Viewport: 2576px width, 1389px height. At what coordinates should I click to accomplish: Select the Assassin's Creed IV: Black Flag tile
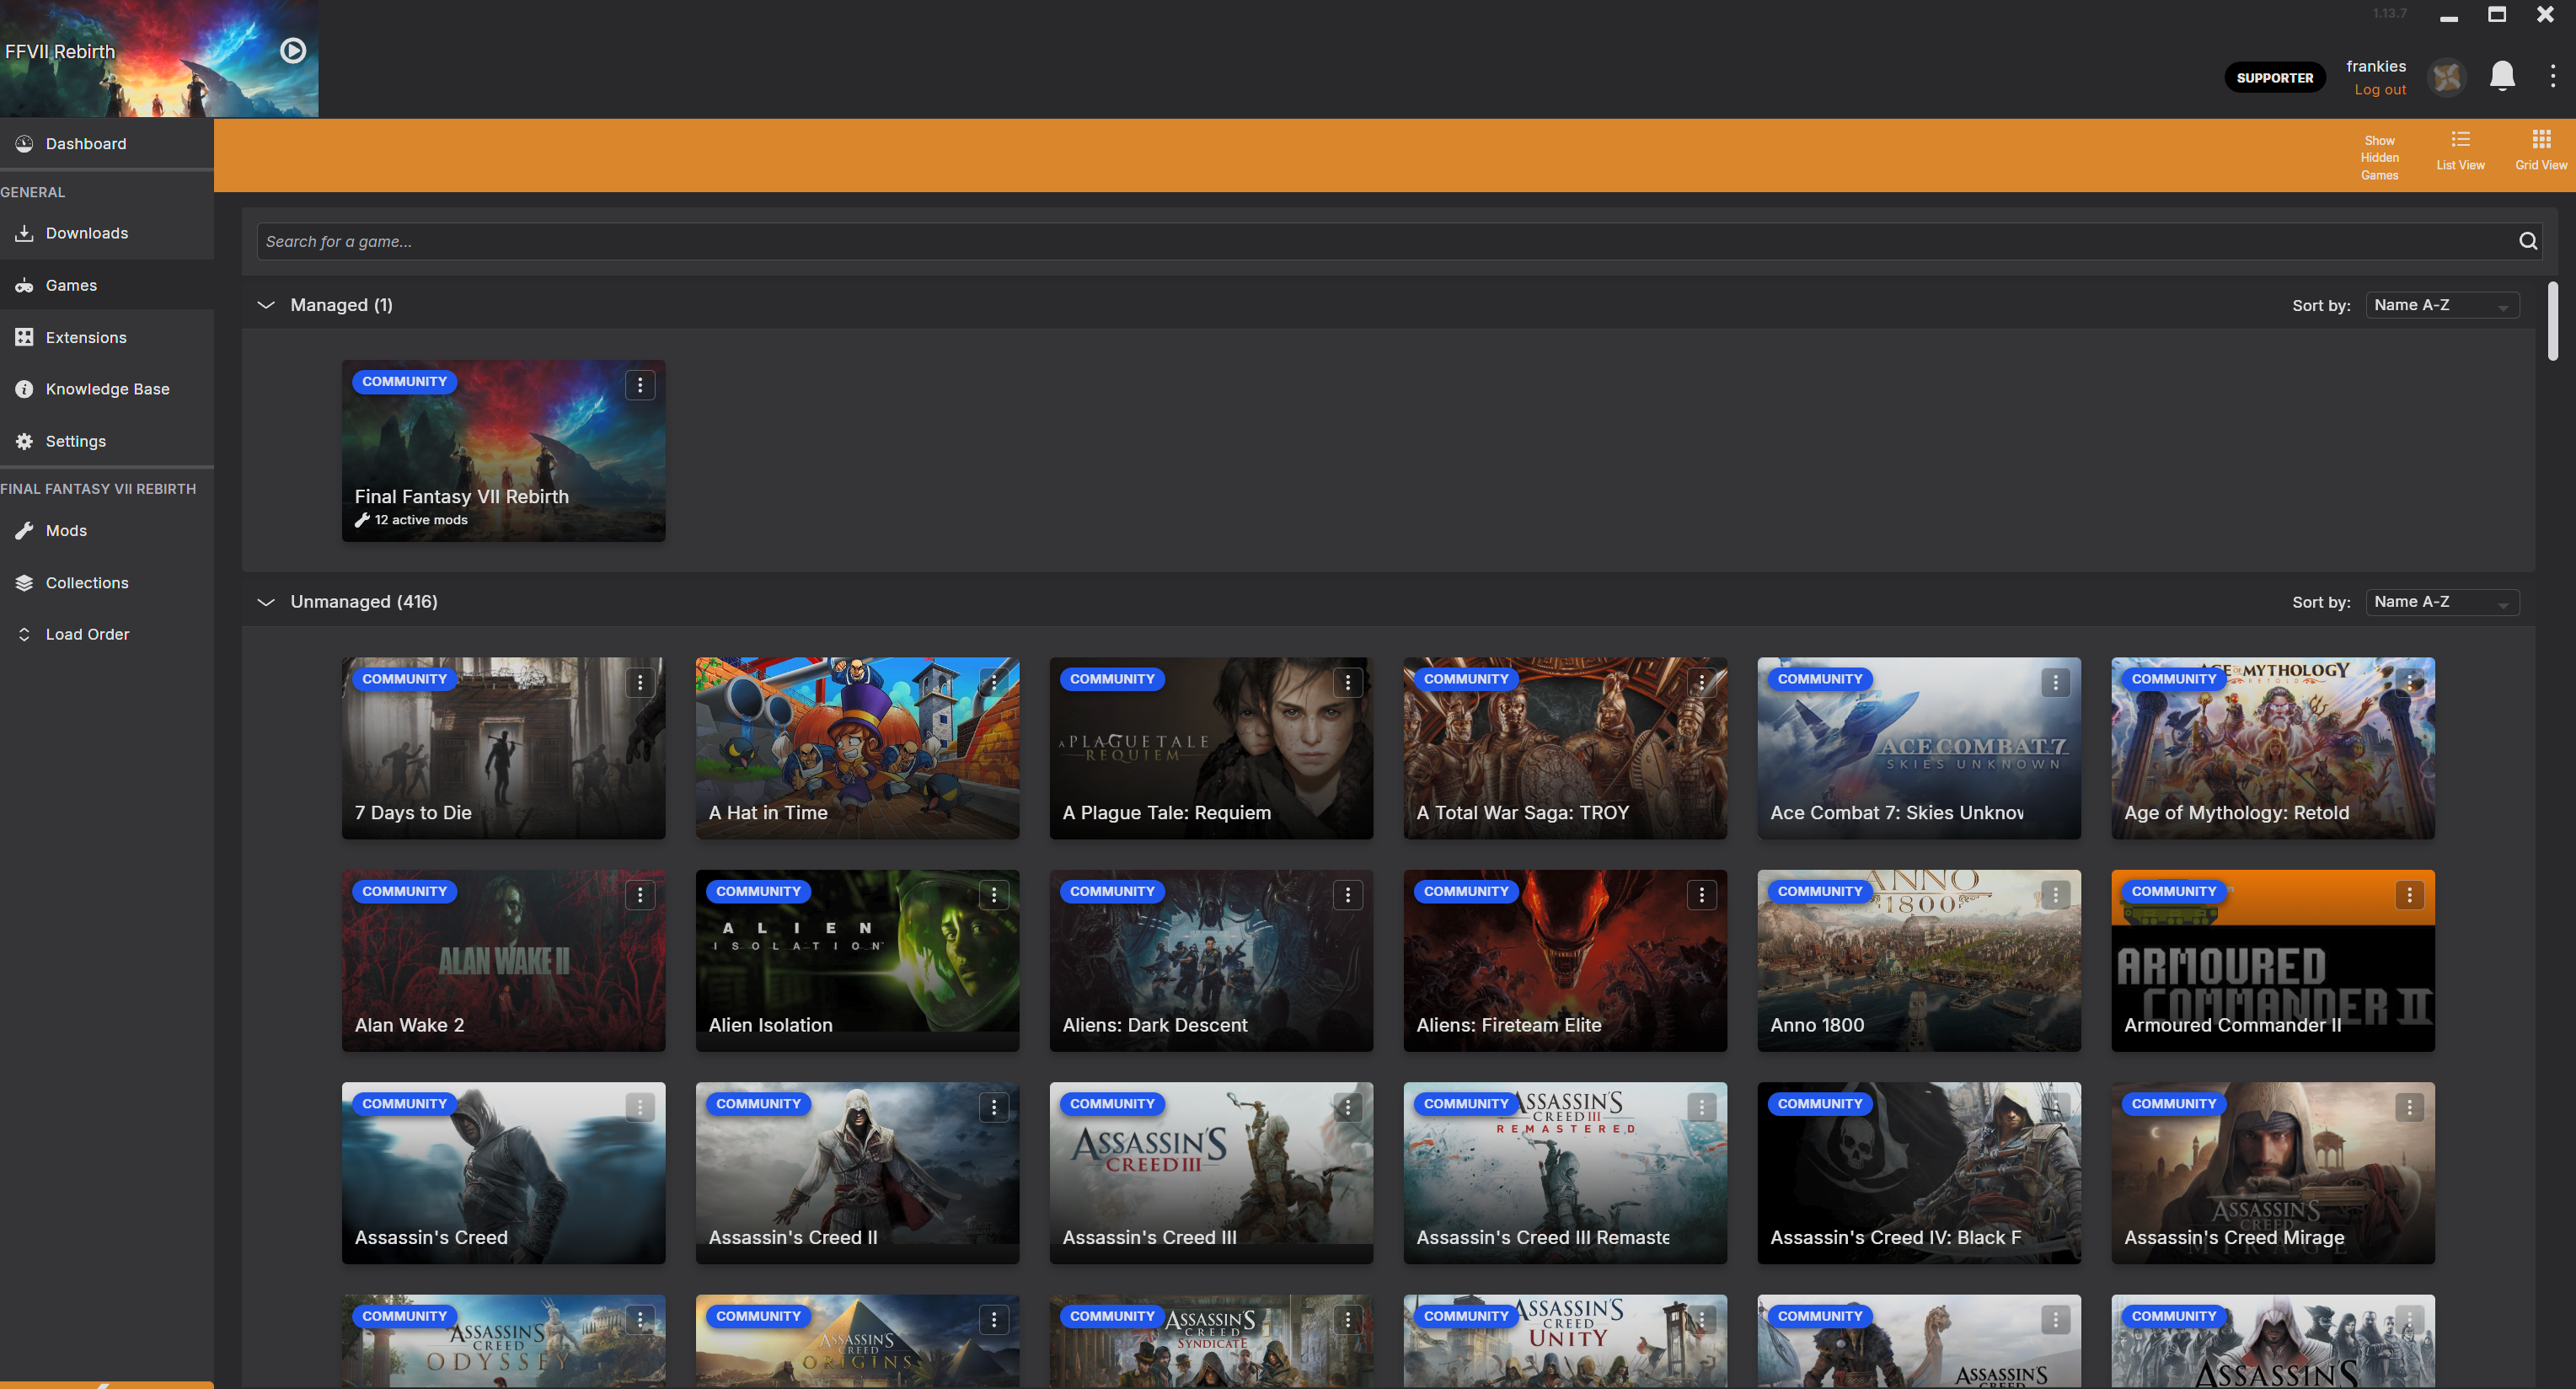1919,1173
